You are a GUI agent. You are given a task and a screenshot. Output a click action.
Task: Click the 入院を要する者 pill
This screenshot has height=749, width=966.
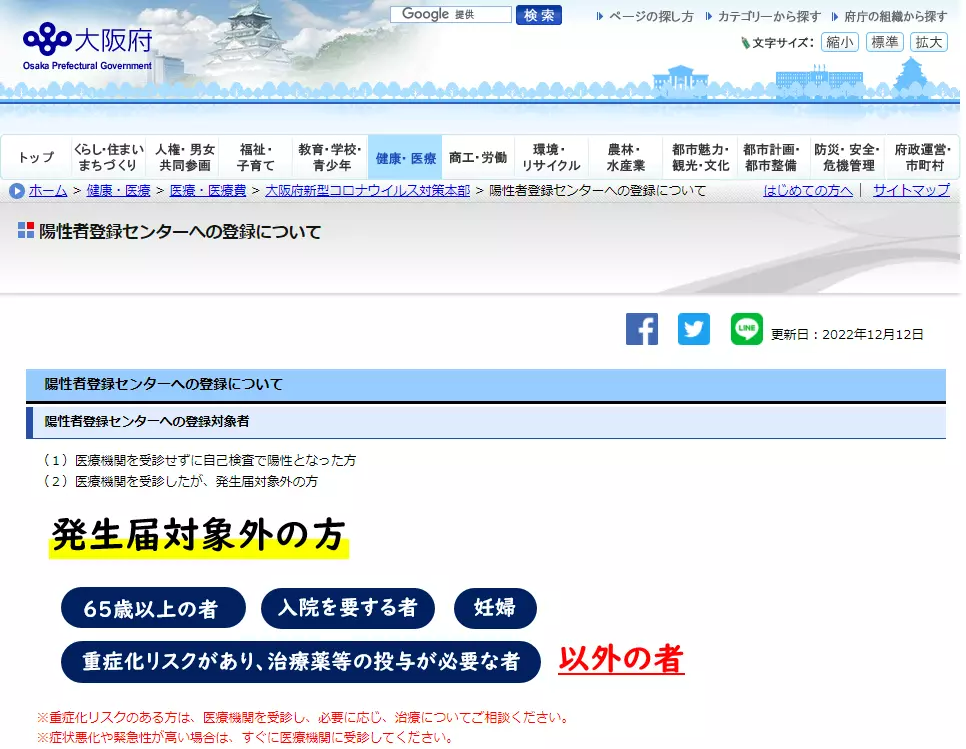348,608
